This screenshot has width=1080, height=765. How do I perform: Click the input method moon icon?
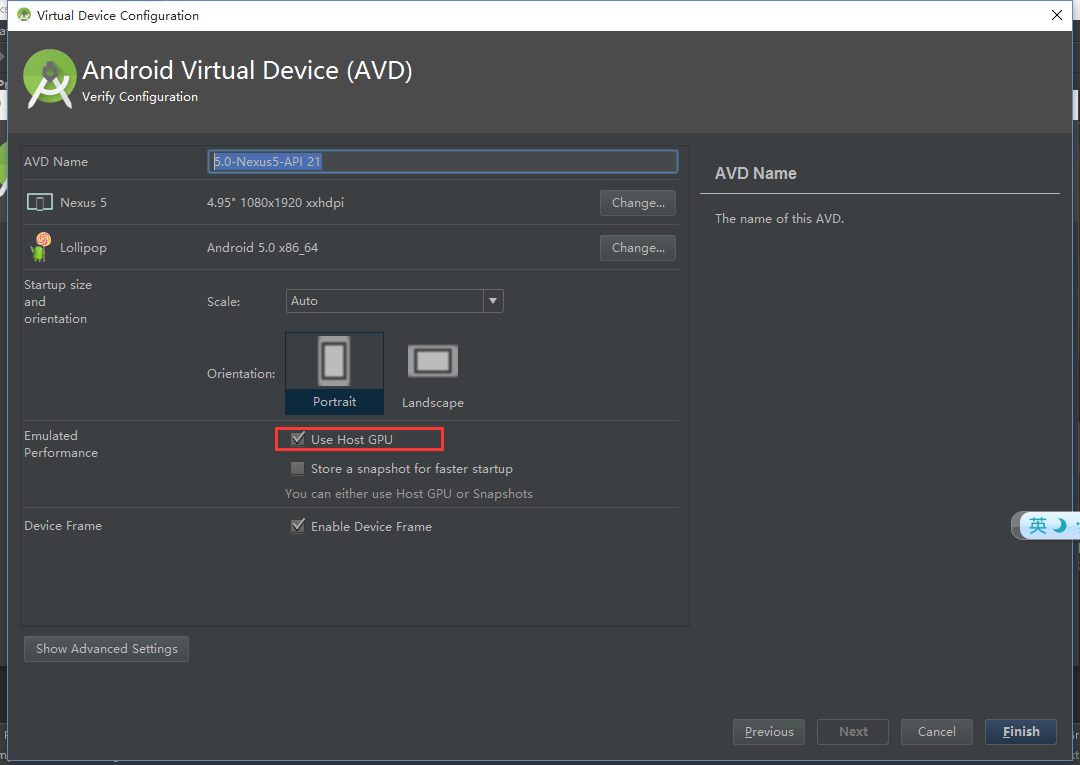pyautogui.click(x=1060, y=525)
